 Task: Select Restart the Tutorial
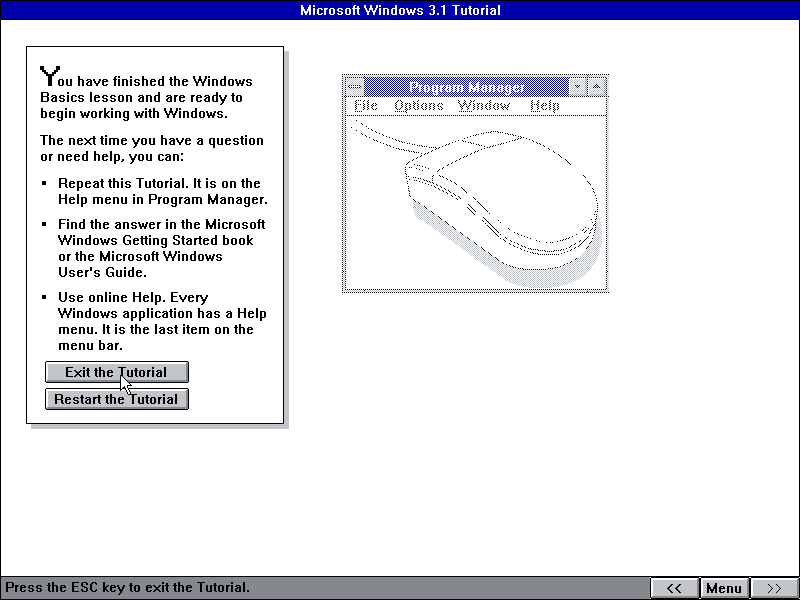[x=117, y=399]
